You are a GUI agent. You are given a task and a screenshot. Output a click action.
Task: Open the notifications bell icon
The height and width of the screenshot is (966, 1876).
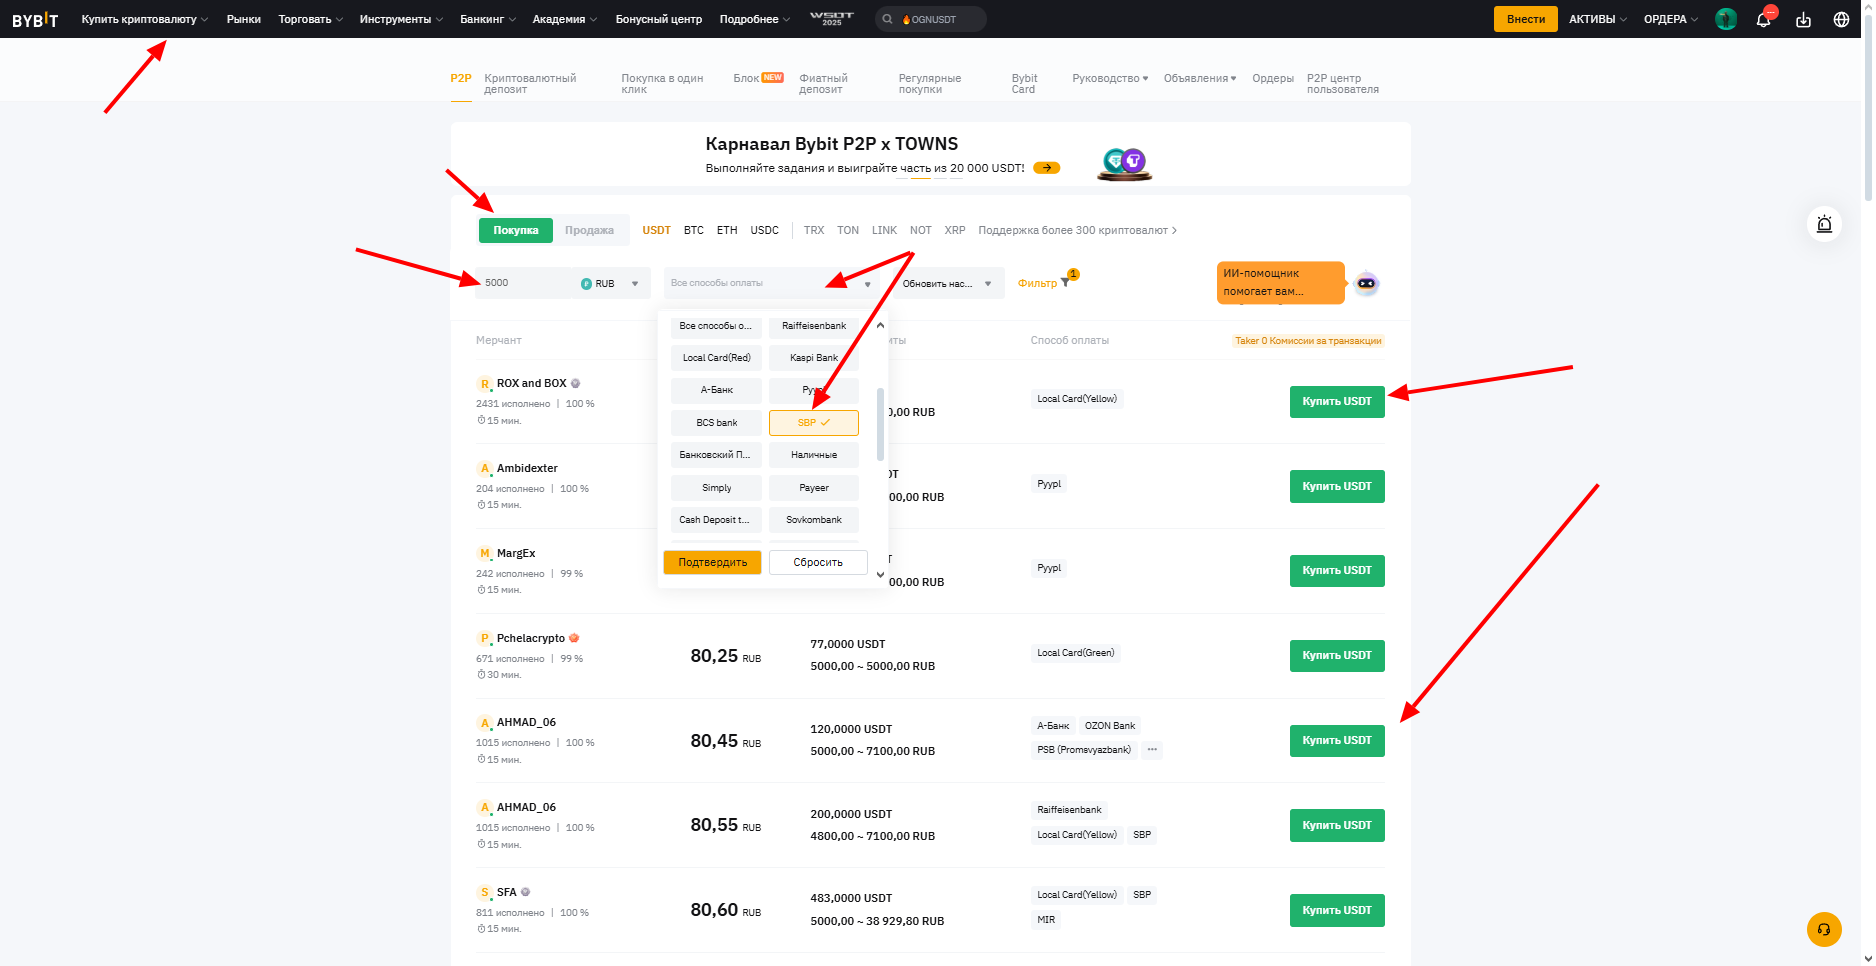(x=1764, y=19)
